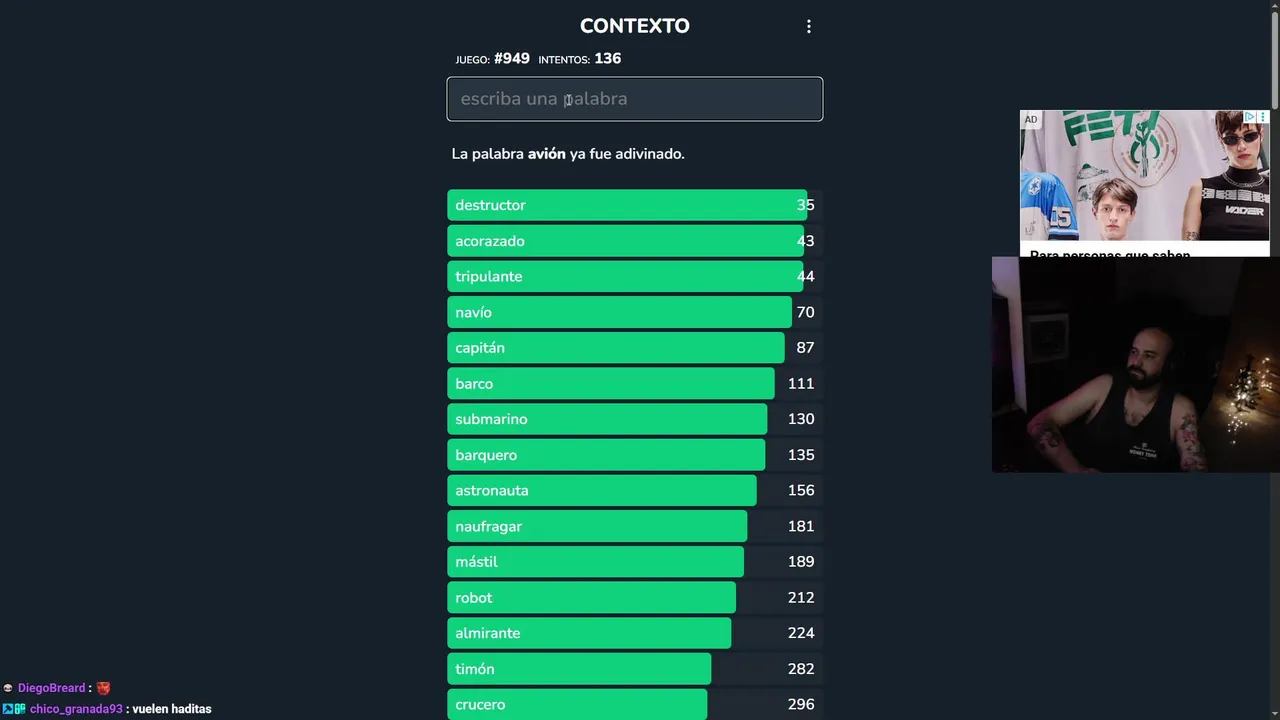Click the CONTEXTO title heading

(635, 26)
